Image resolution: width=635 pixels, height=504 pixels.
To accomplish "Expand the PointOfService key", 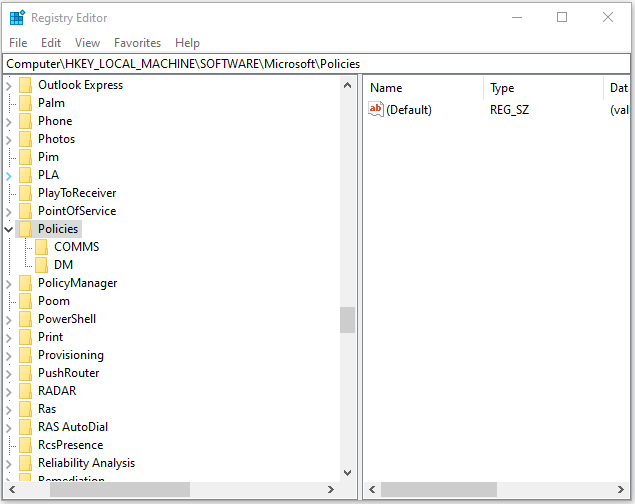I will 9,212.
